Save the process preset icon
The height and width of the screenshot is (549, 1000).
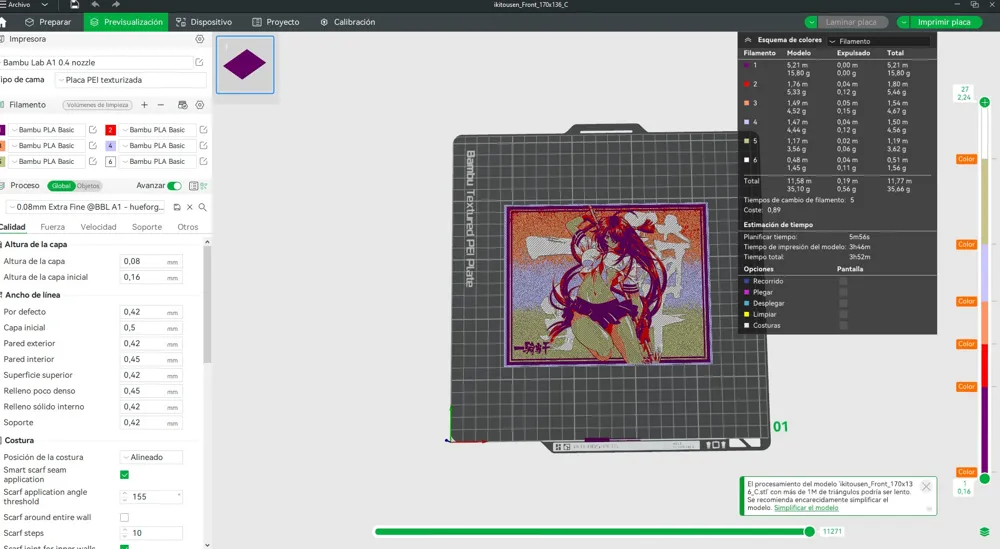point(177,207)
